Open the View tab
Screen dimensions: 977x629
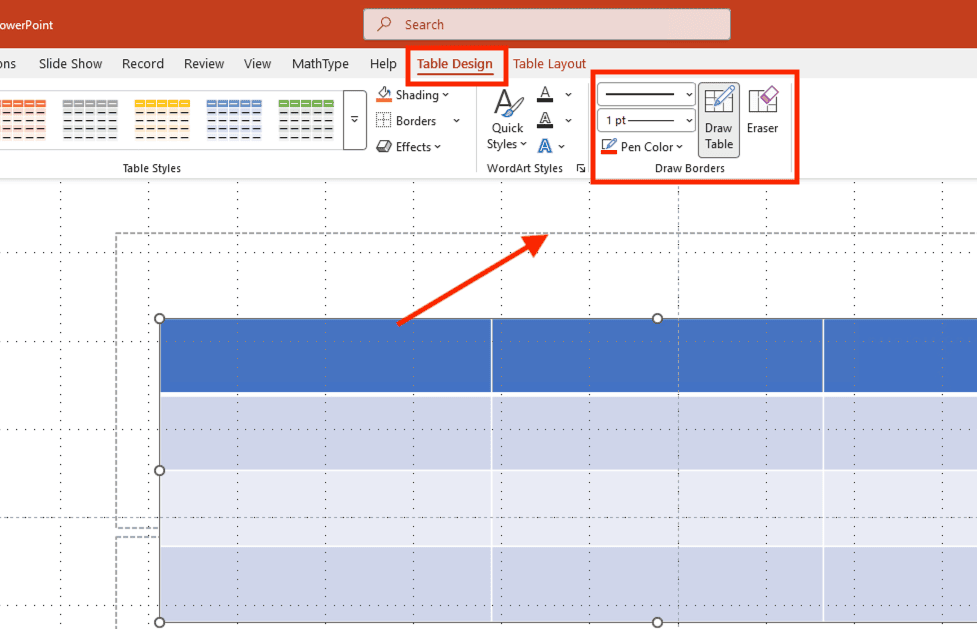click(x=257, y=64)
